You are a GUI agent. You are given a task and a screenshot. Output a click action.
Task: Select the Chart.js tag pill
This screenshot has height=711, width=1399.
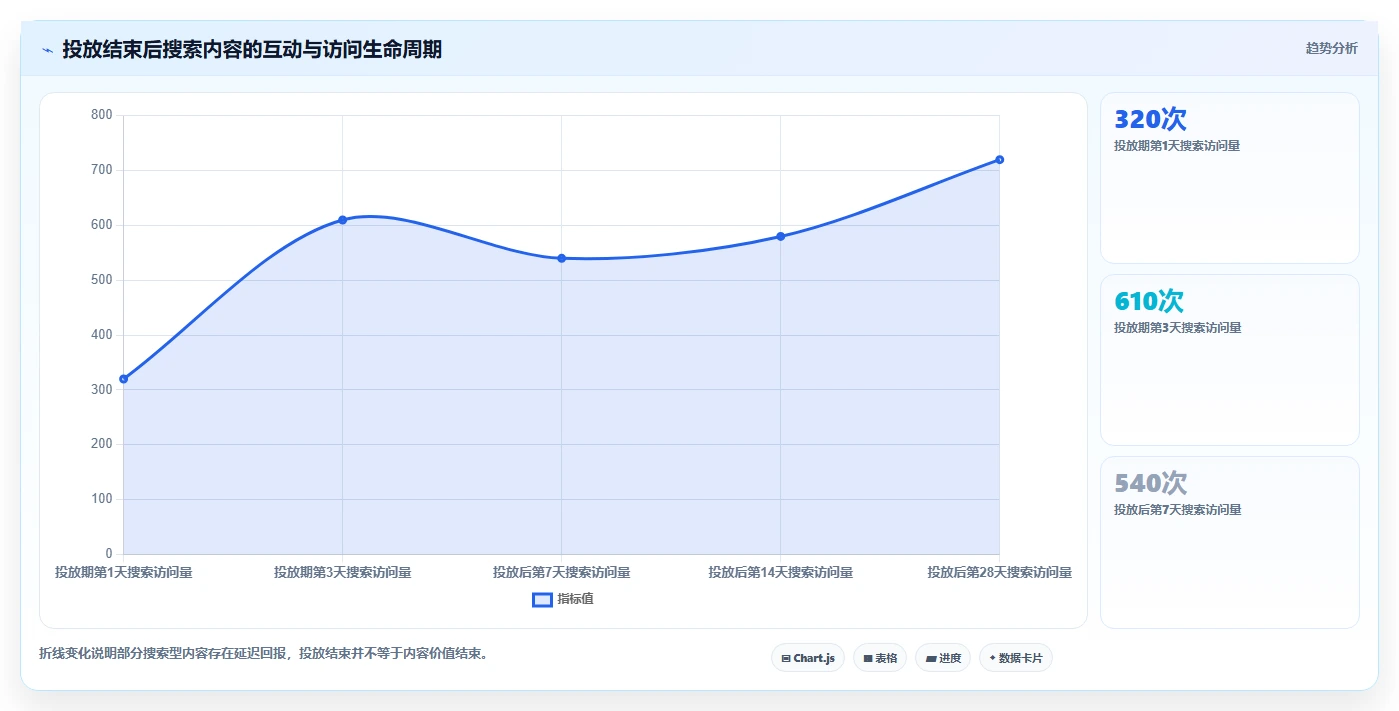click(808, 658)
